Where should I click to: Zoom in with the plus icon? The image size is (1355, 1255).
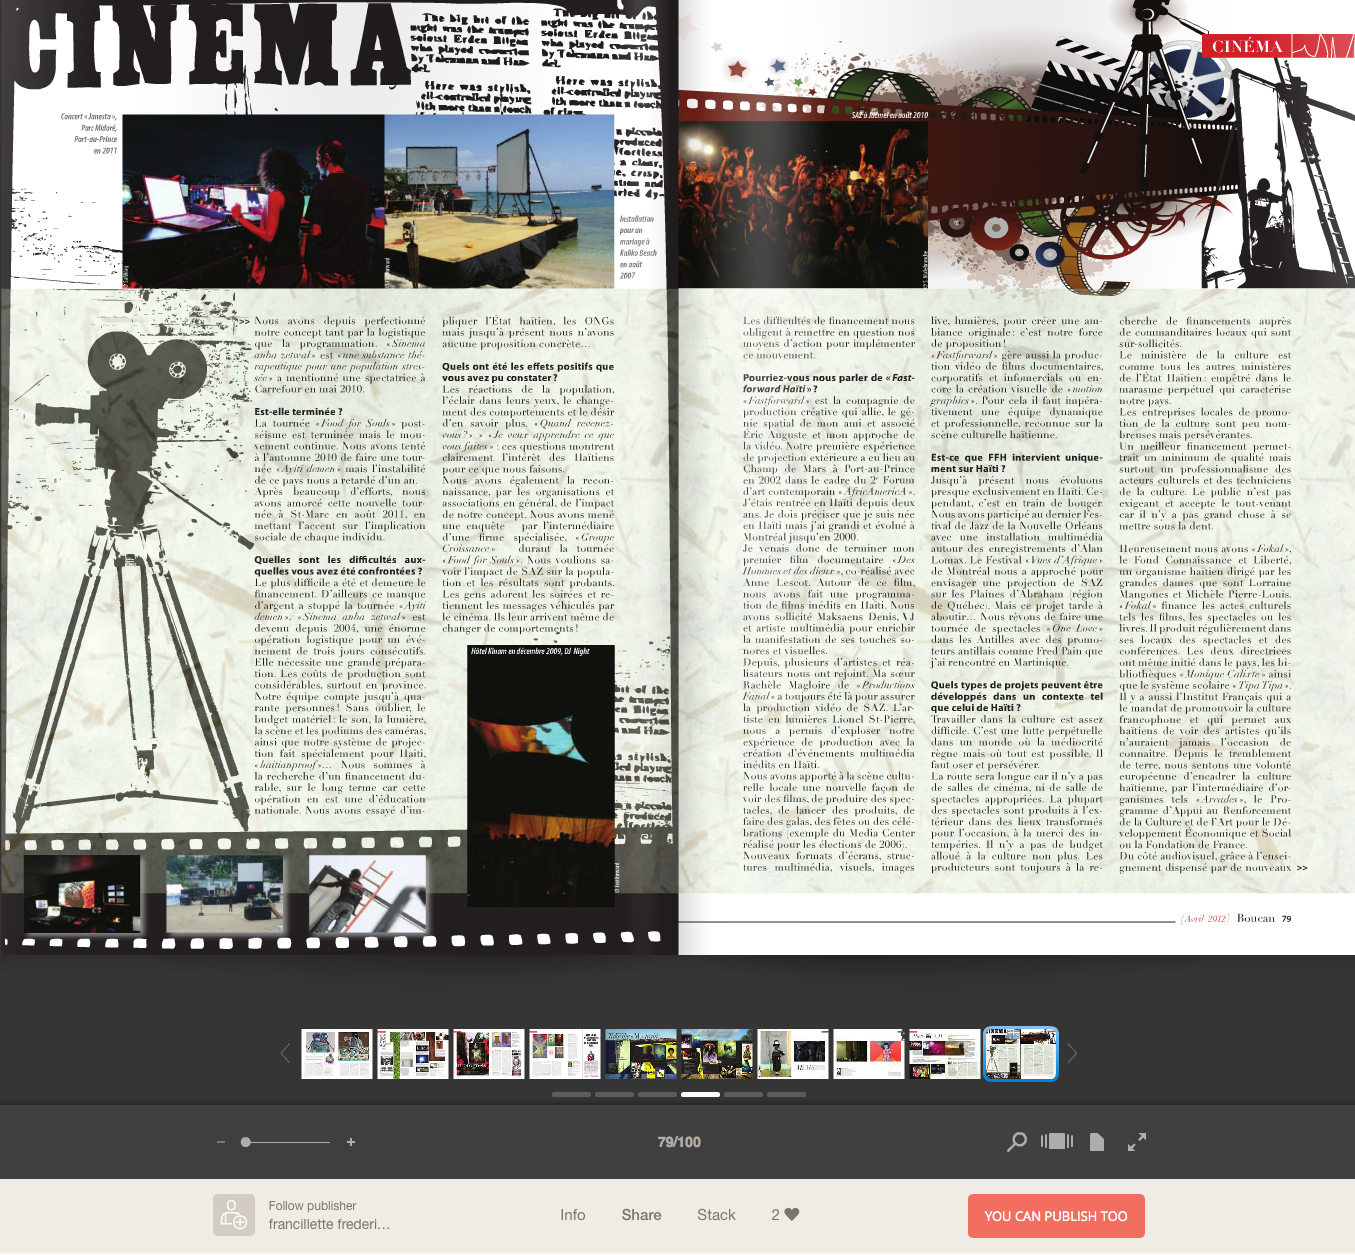[351, 1142]
